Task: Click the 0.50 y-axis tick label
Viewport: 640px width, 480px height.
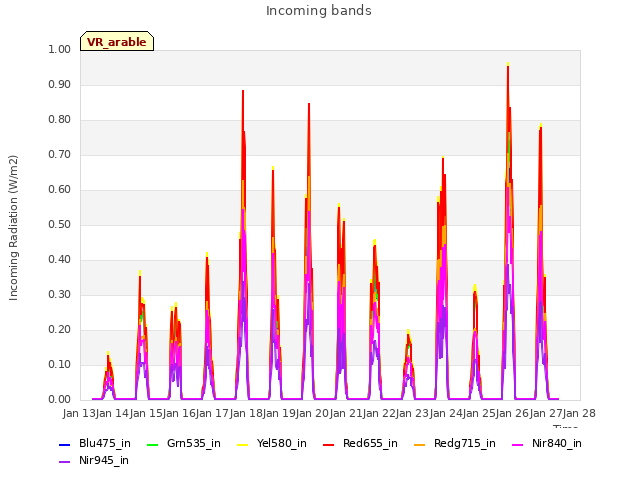Action: click(x=59, y=224)
